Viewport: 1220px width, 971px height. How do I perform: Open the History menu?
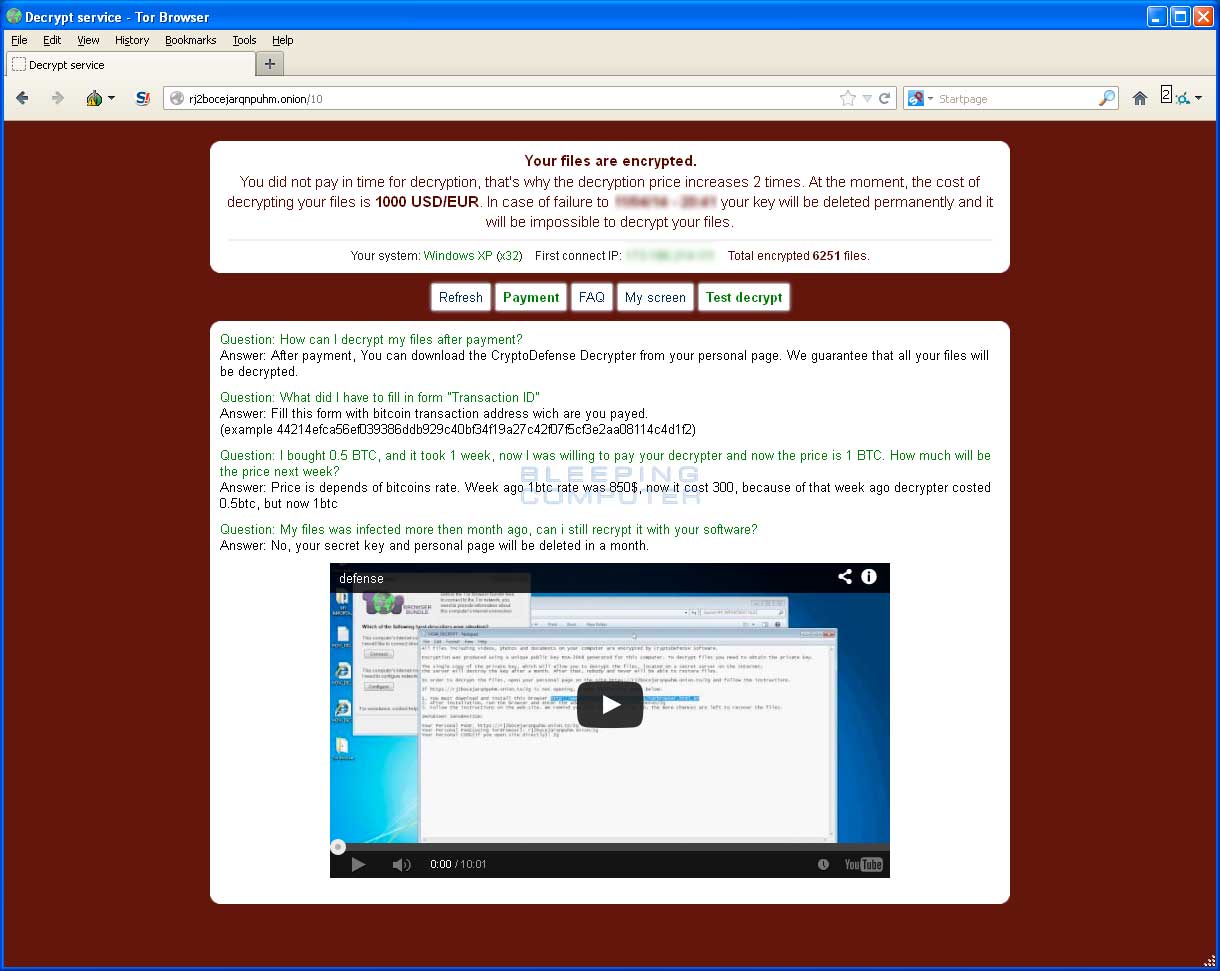point(132,40)
